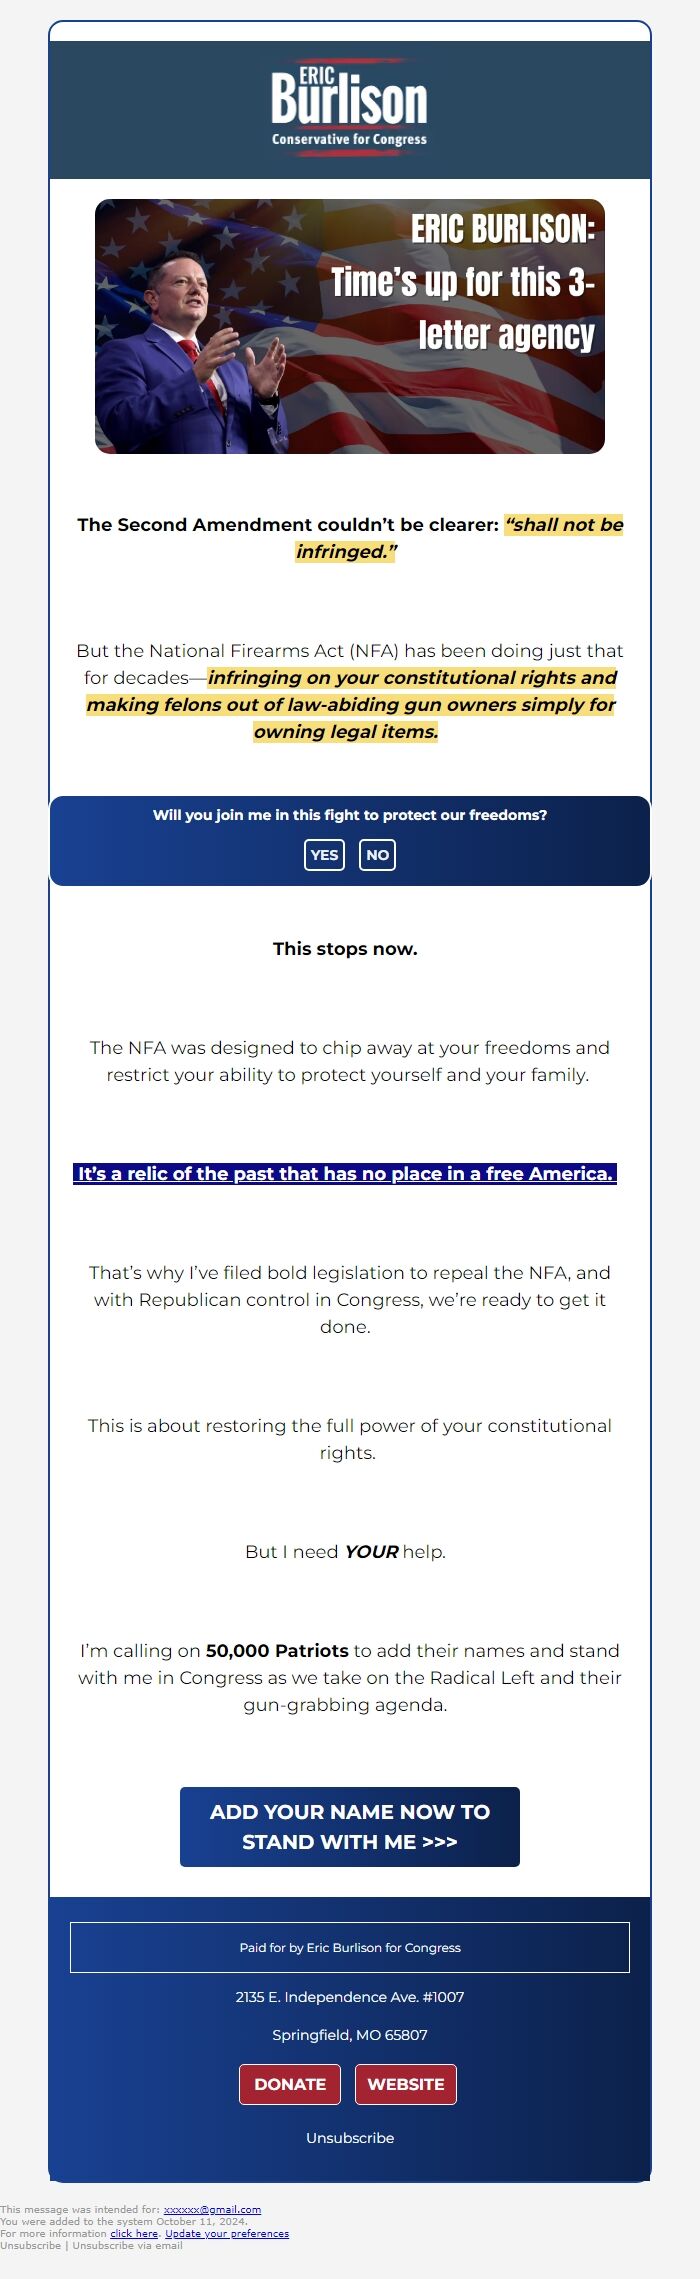Choose 'Unsubscribe via email' option
The image size is (700, 2279).
pyautogui.click(x=127, y=2246)
